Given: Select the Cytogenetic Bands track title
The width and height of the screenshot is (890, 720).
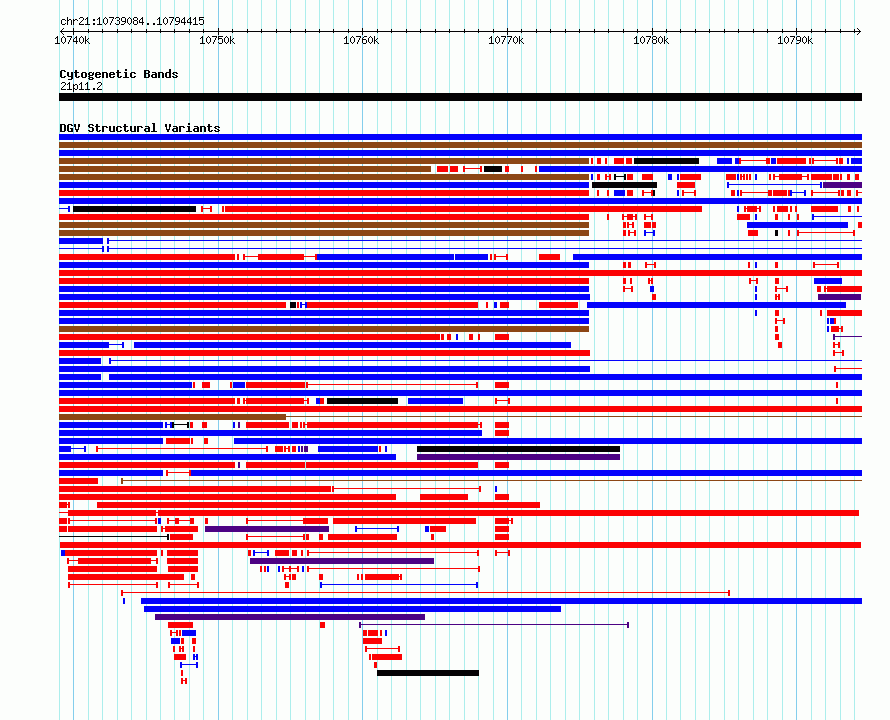Looking at the screenshot, I should [119, 74].
